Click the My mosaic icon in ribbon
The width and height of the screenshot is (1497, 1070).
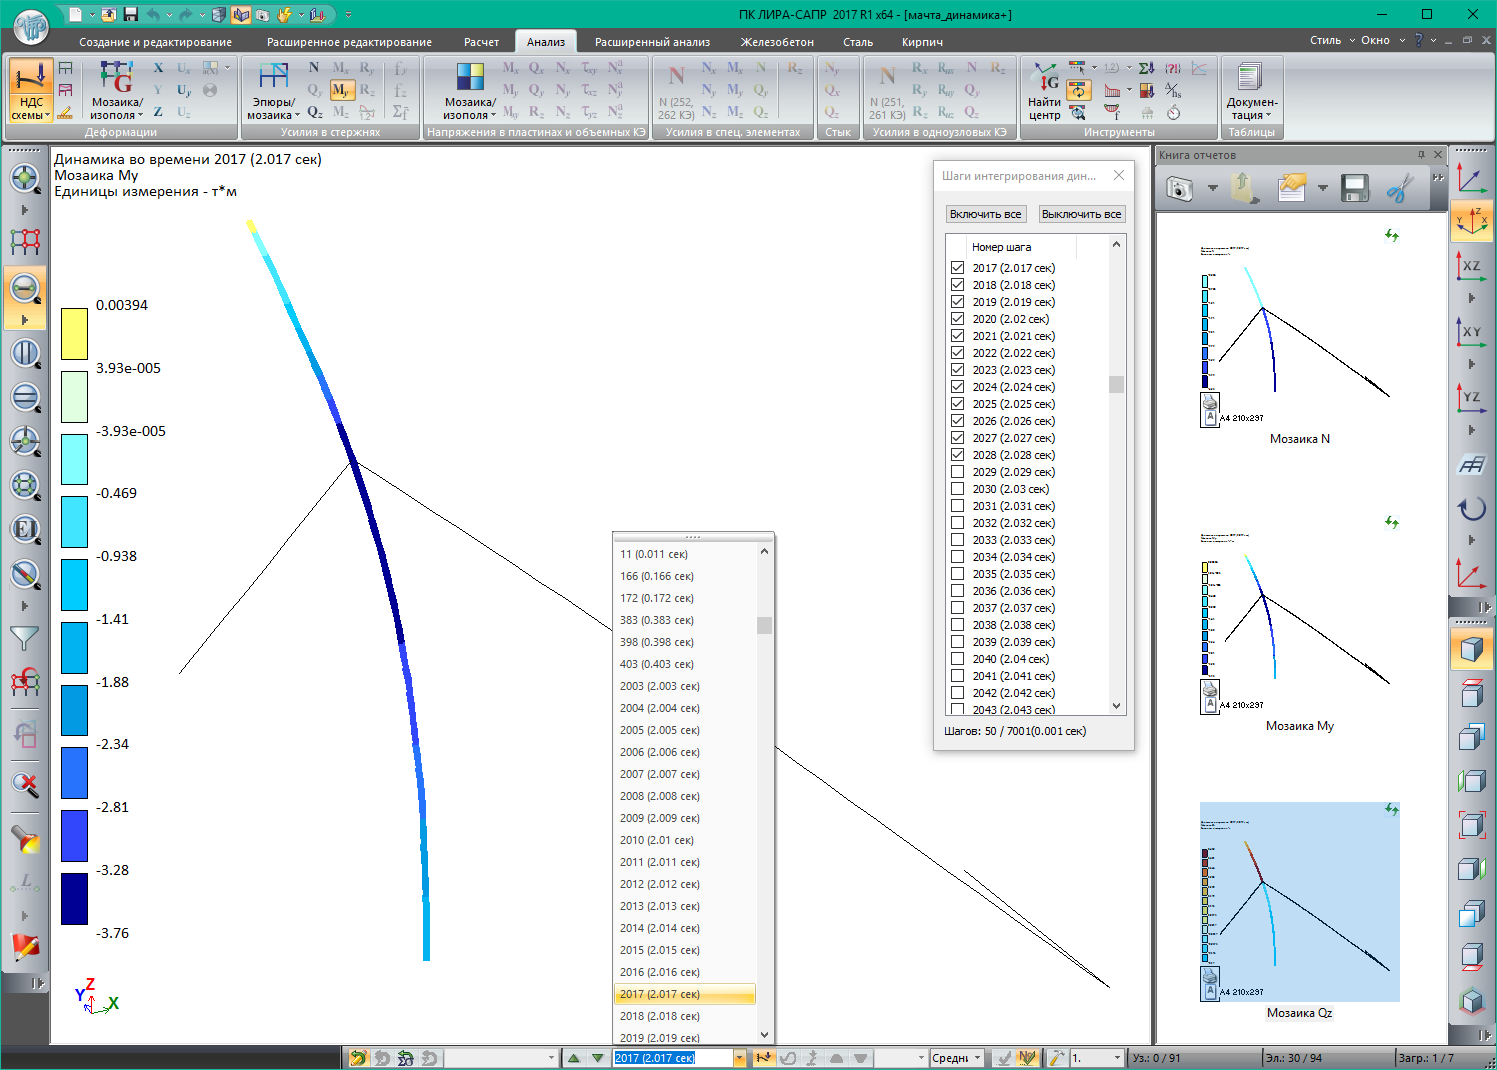tap(342, 91)
